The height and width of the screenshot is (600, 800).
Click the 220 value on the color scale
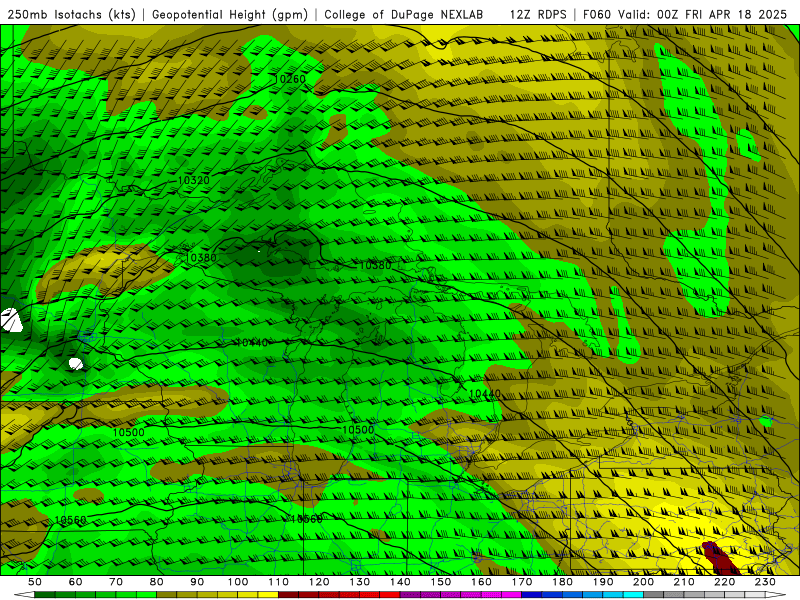pos(724,582)
